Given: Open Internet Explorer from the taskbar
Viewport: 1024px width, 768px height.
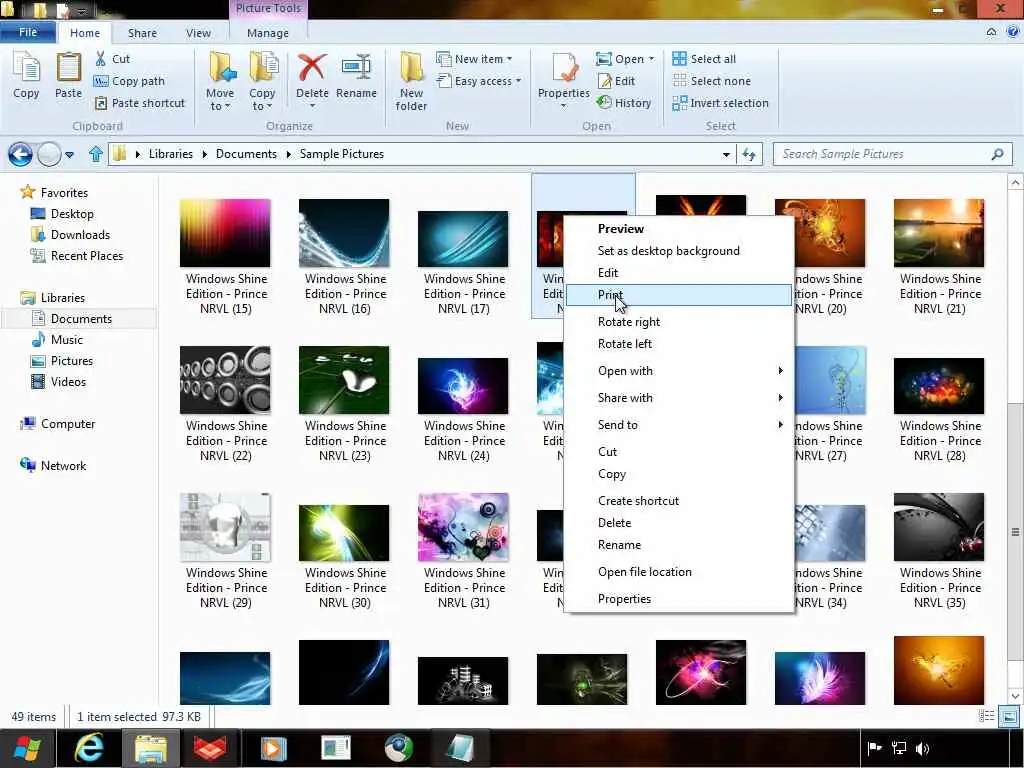Looking at the screenshot, I should (89, 748).
